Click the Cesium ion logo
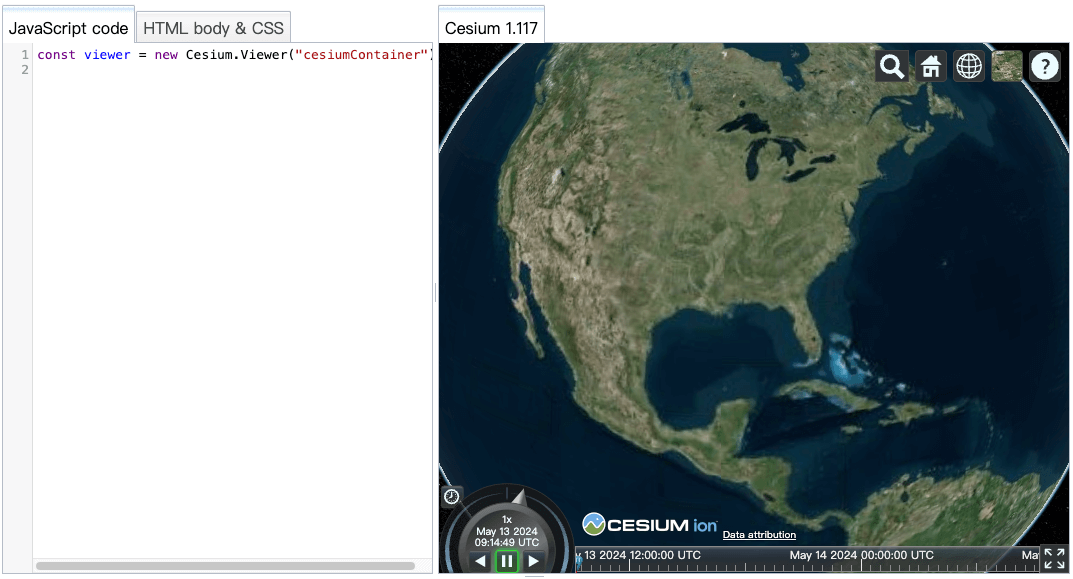1073x579 pixels. click(x=644, y=523)
